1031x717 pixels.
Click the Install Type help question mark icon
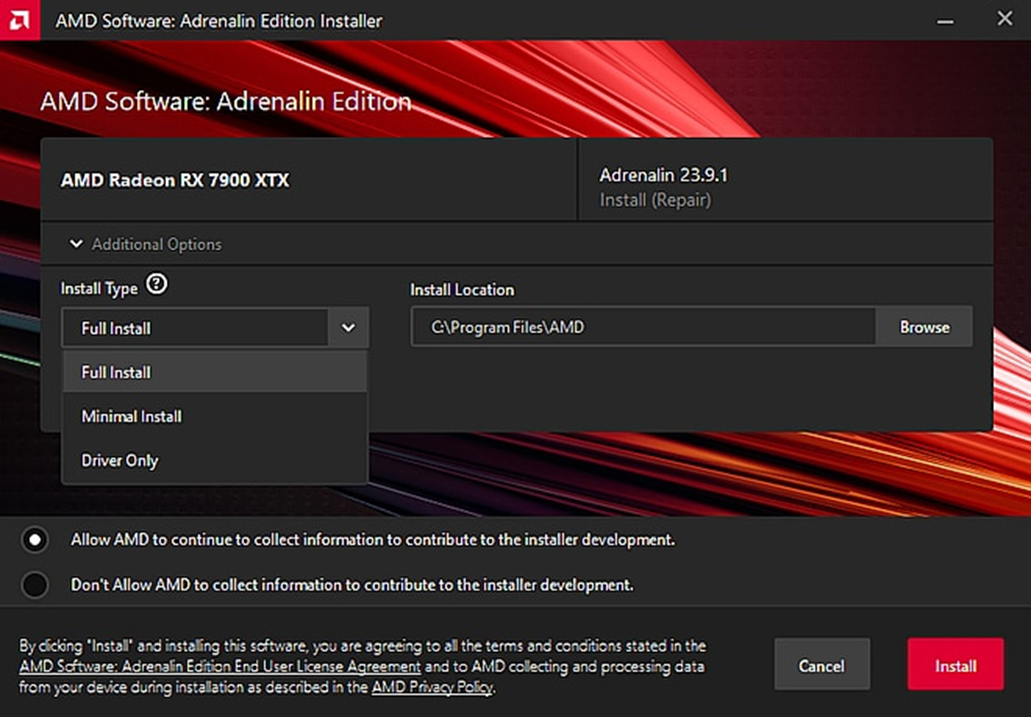click(156, 285)
